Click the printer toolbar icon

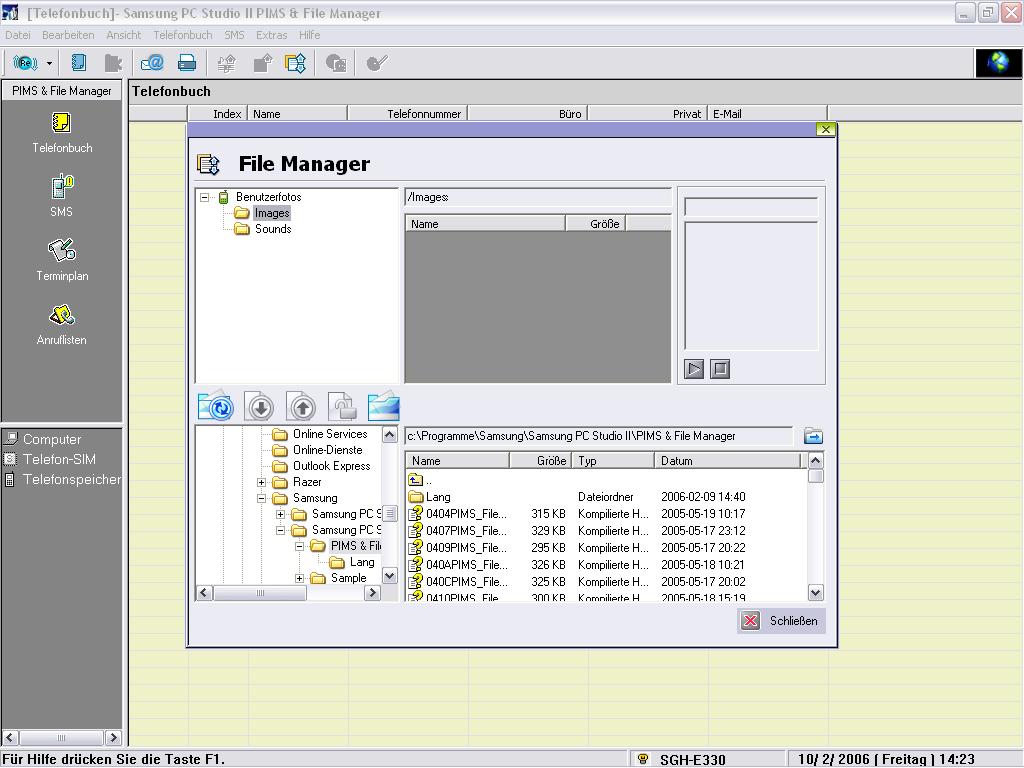pyautogui.click(x=187, y=63)
